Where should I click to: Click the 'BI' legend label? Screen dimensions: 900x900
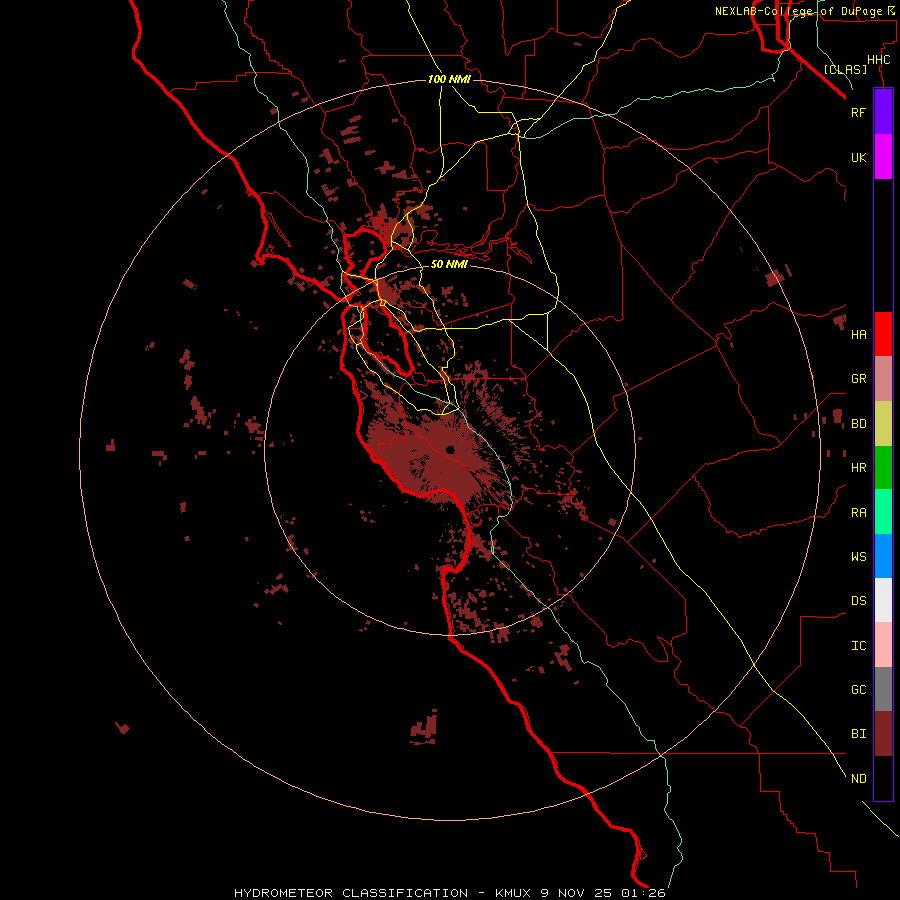pos(859,734)
